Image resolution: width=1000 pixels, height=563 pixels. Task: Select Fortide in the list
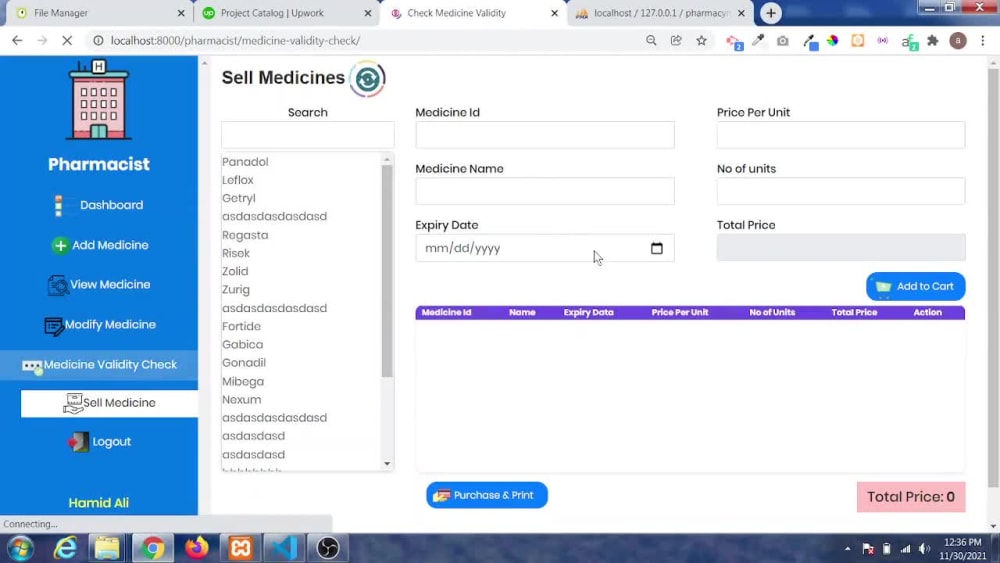(241, 326)
